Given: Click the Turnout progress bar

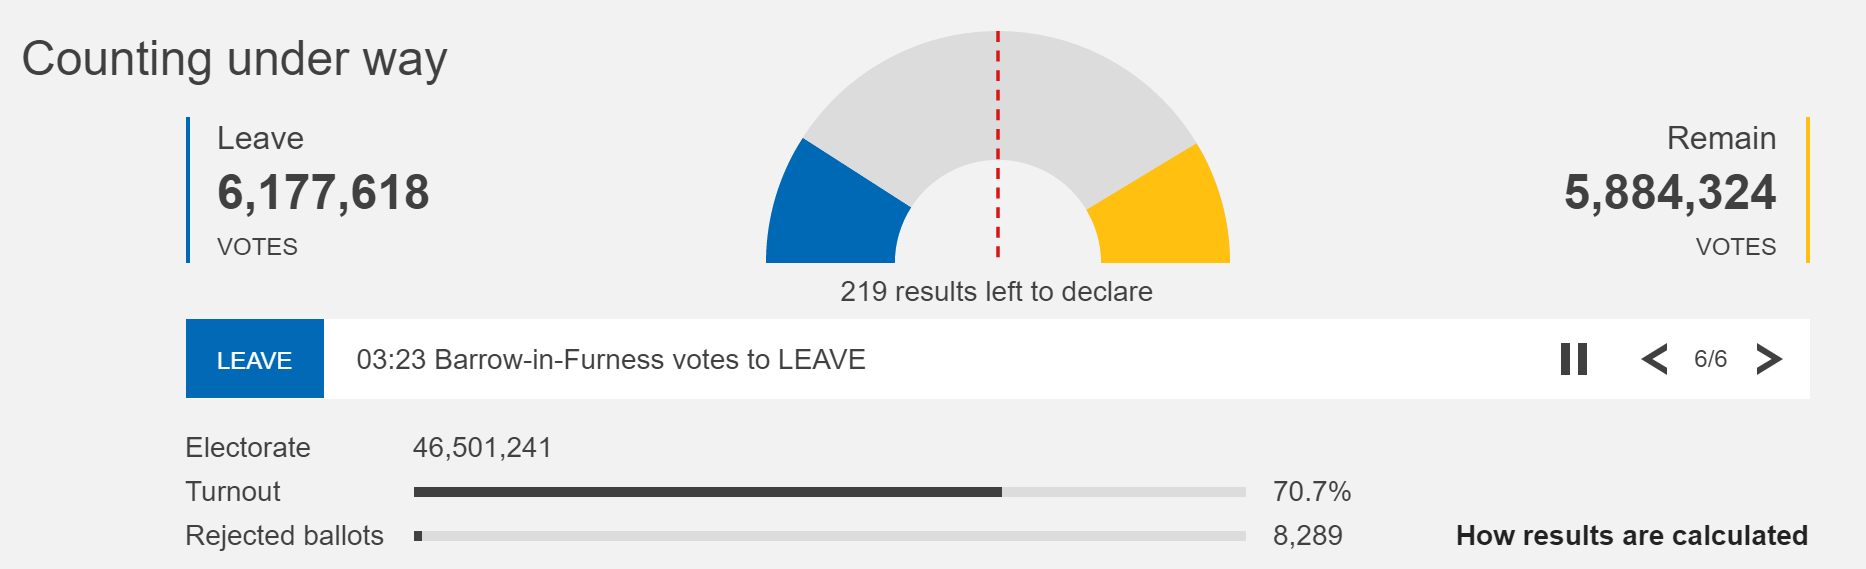Looking at the screenshot, I should point(829,492).
